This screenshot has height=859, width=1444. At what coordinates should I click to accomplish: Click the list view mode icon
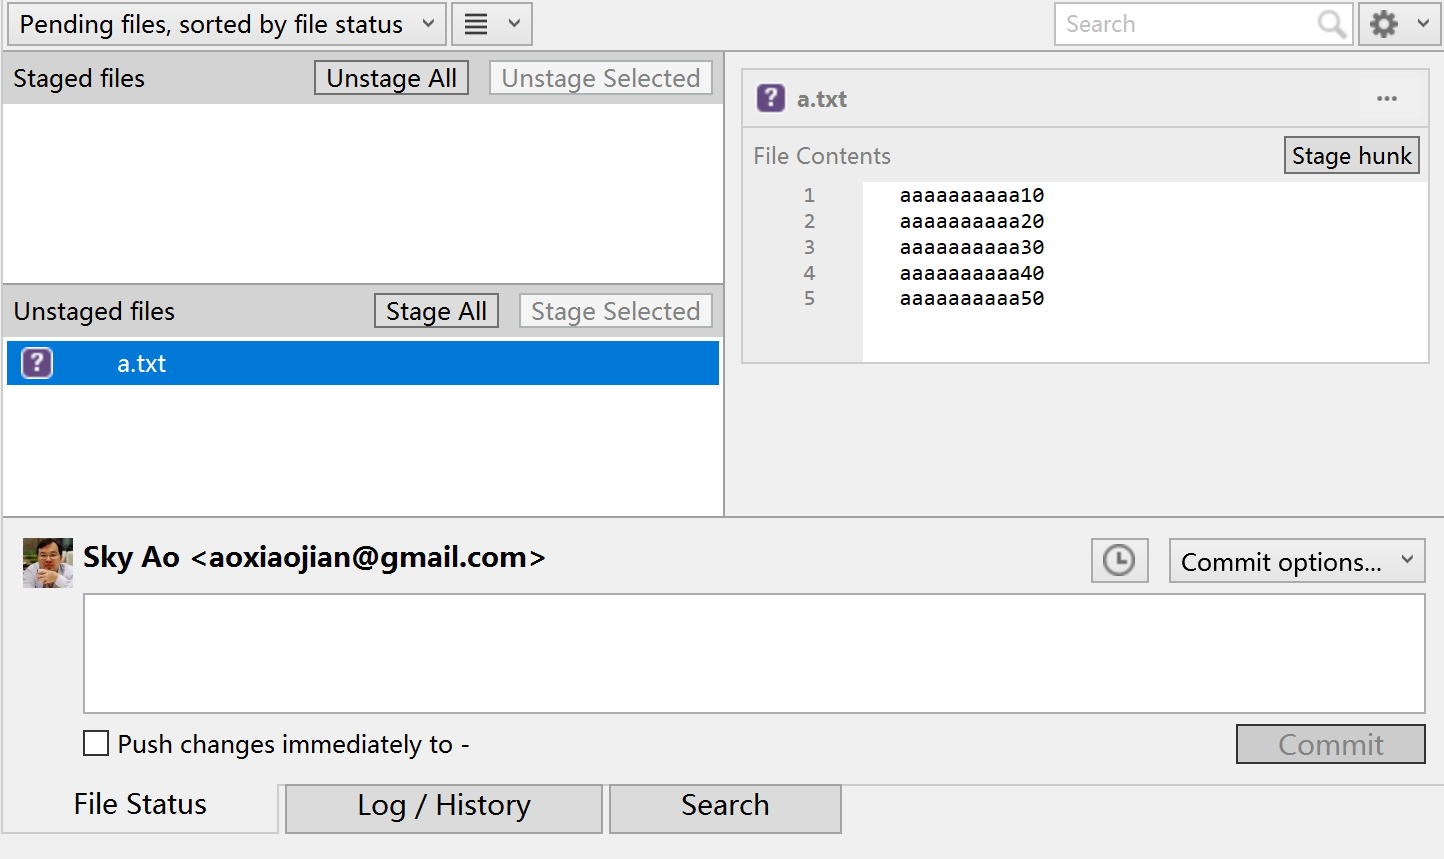477,24
